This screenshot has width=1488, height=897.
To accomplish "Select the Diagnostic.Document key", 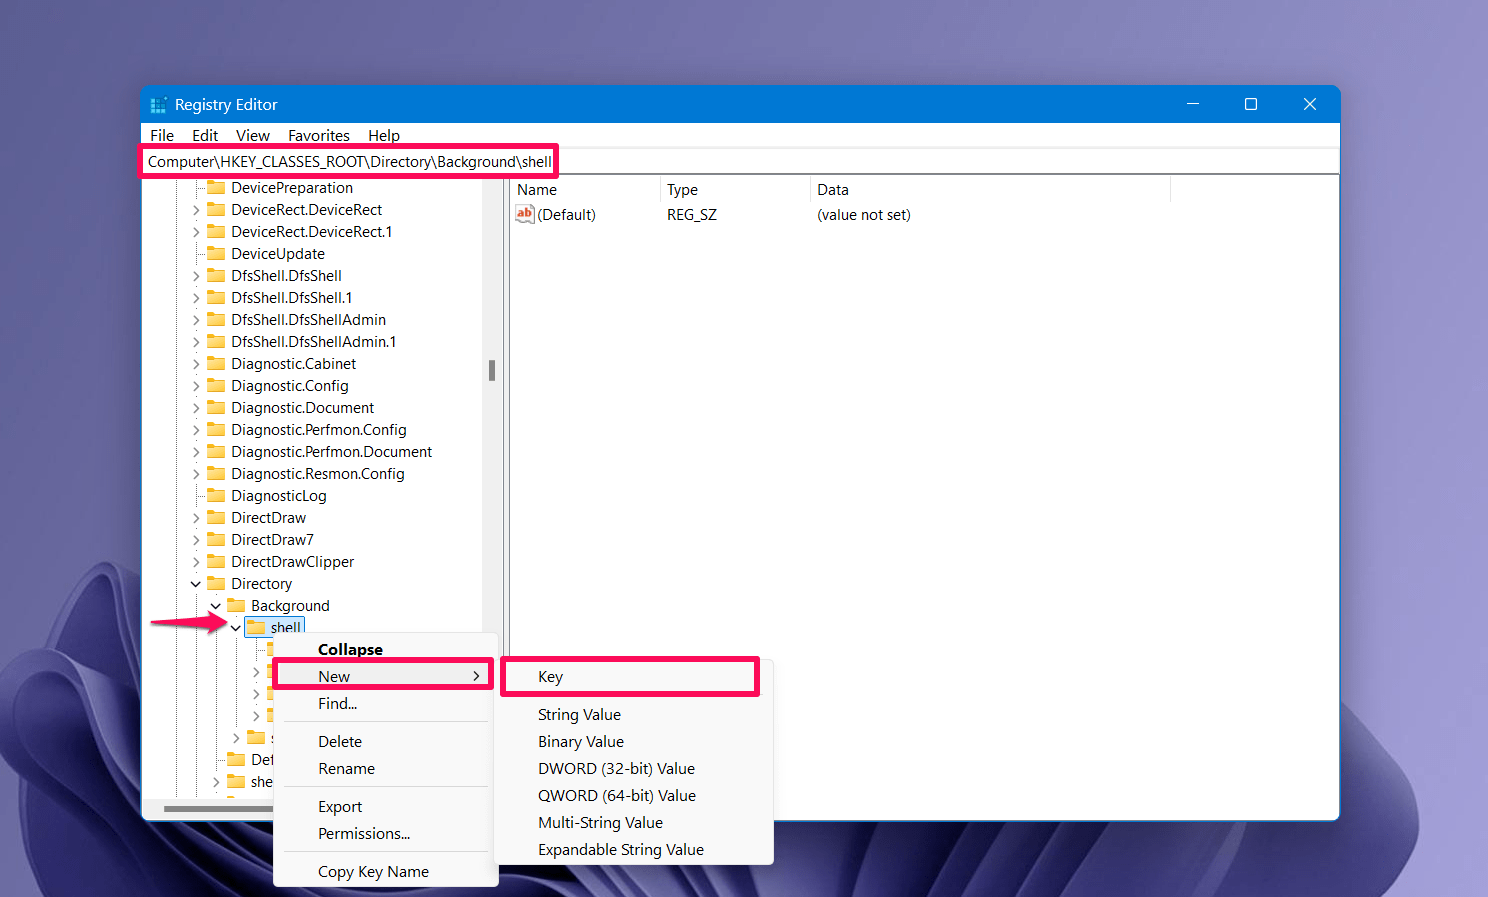I will (303, 407).
